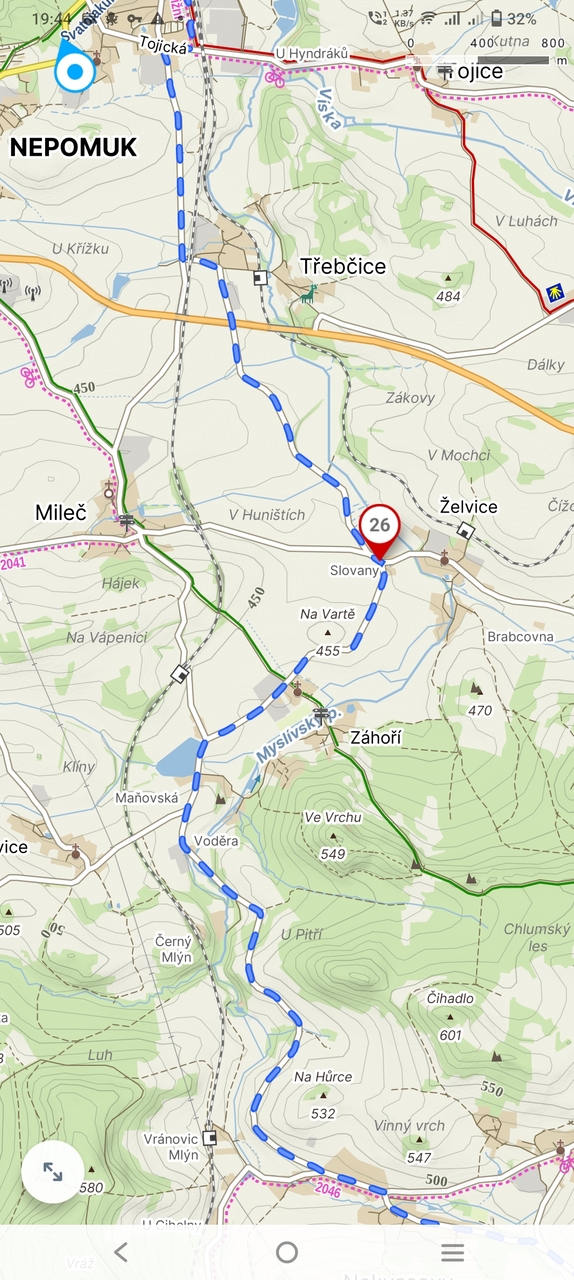Tap the bus stop icon near Třebčice

coord(260,278)
